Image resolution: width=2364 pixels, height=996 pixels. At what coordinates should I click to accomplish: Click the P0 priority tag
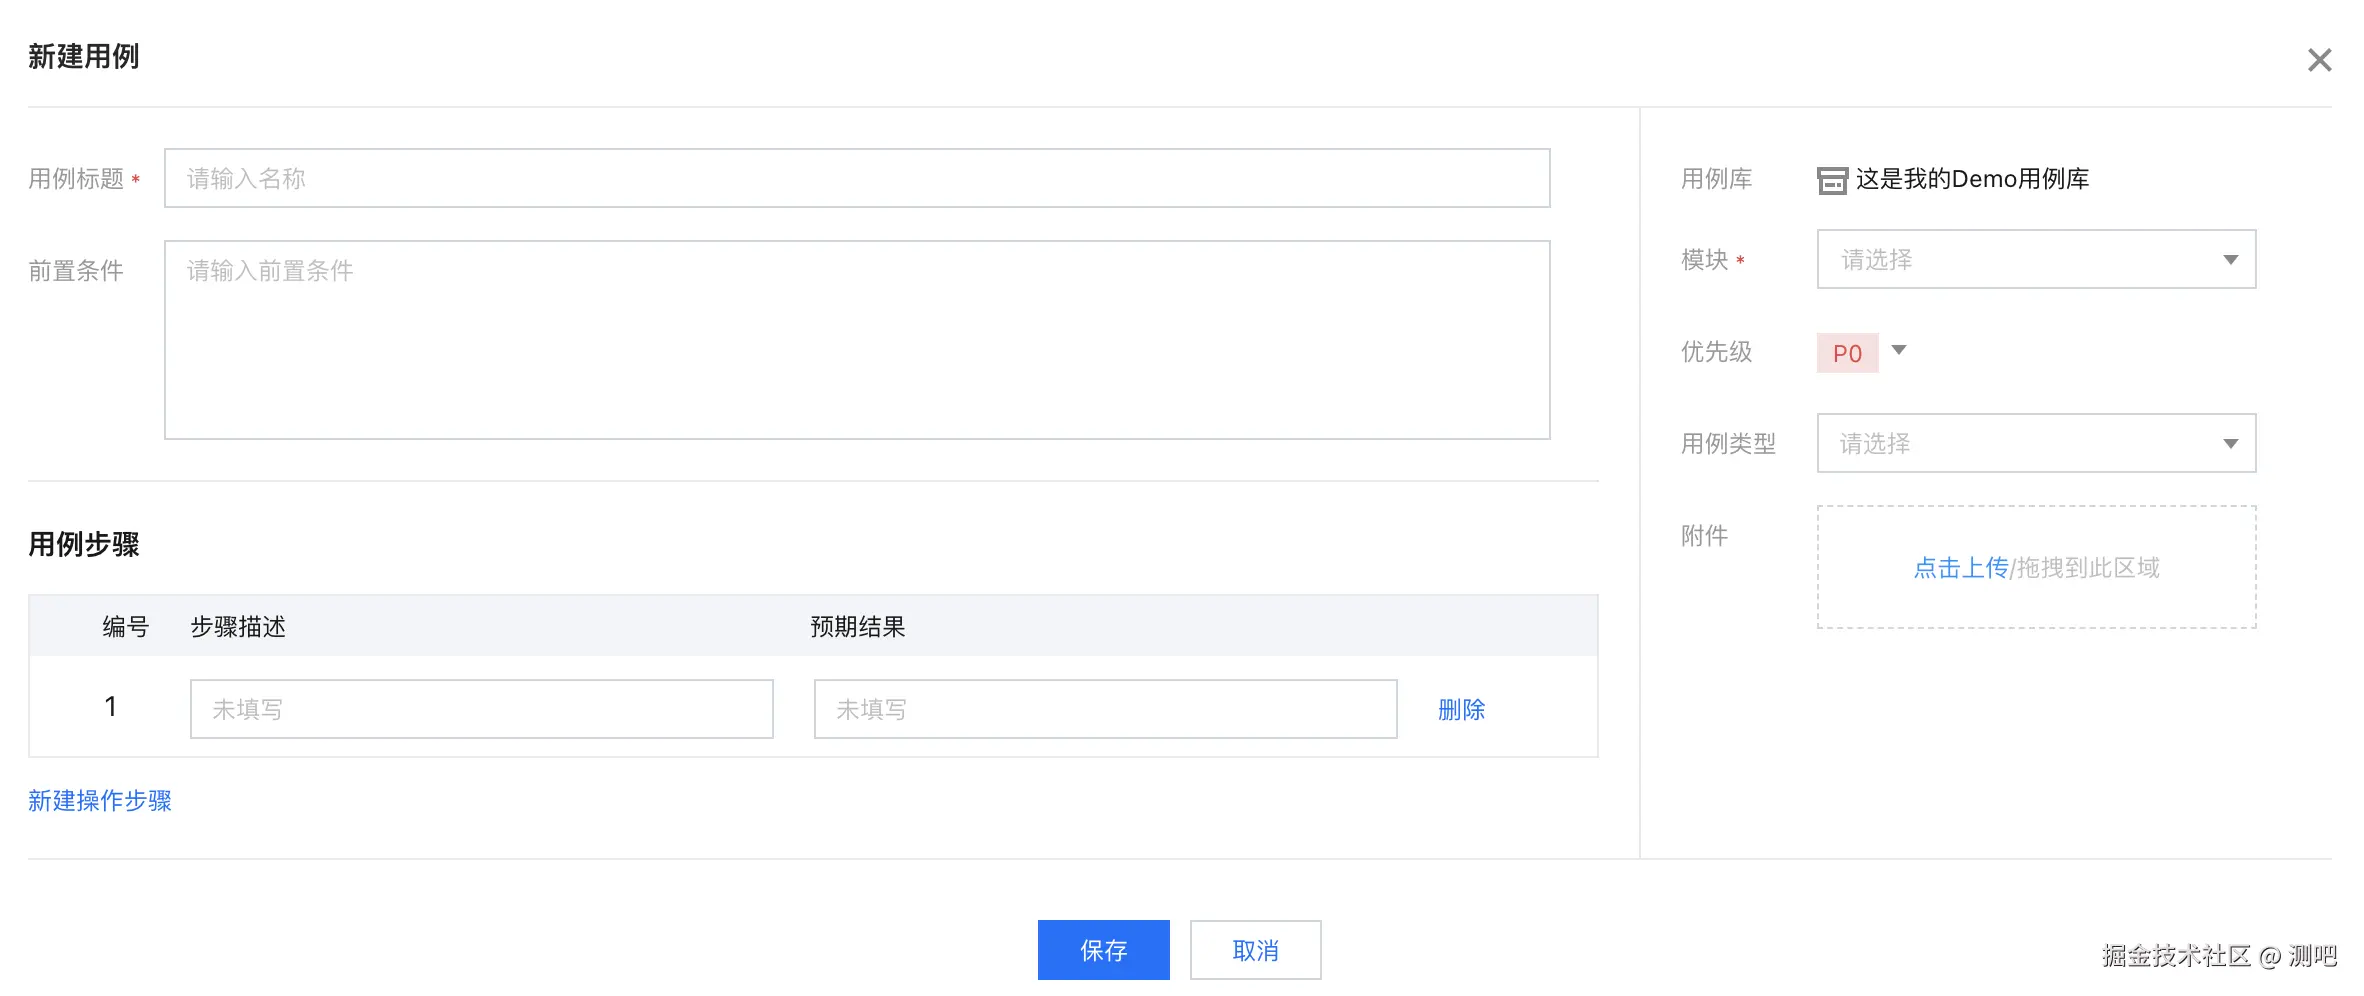tap(1847, 353)
